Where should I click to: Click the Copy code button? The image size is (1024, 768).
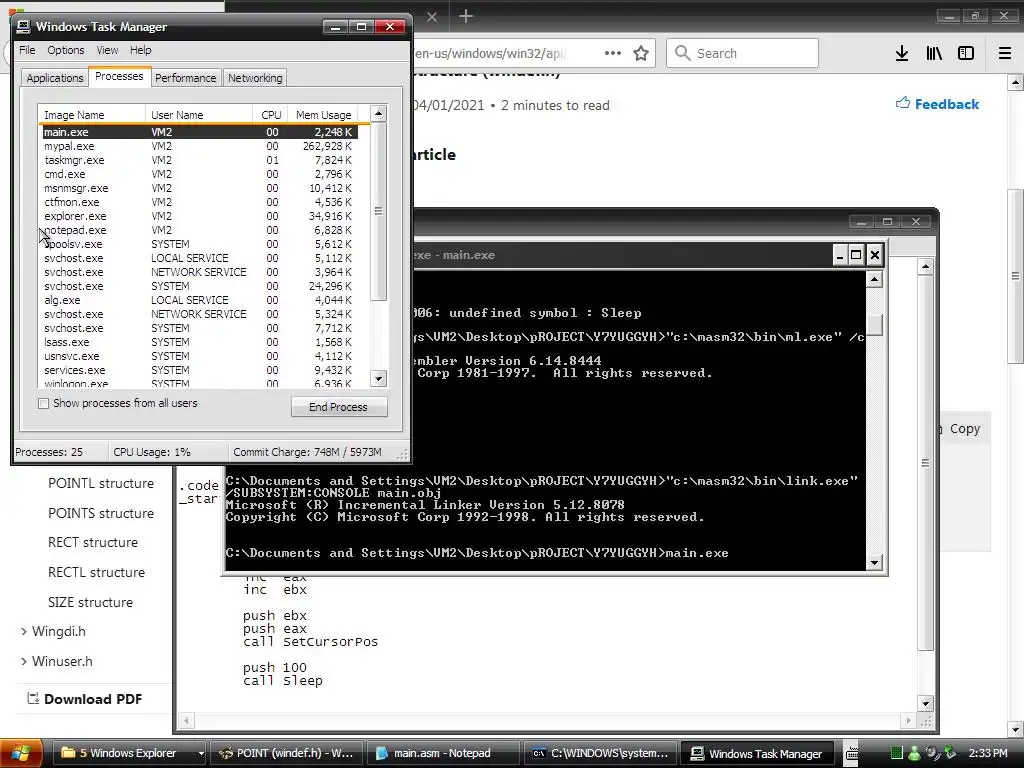pos(964,428)
